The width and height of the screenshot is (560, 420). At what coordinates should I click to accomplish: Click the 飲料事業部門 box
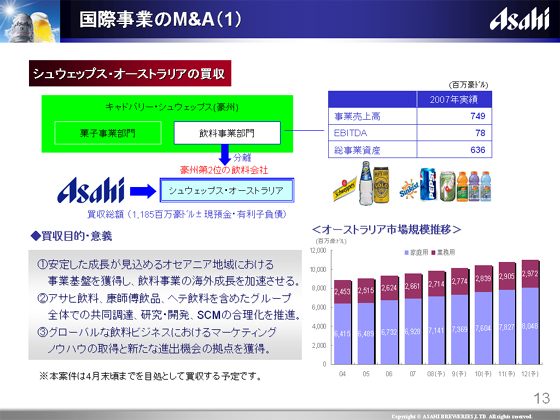pyautogui.click(x=227, y=133)
